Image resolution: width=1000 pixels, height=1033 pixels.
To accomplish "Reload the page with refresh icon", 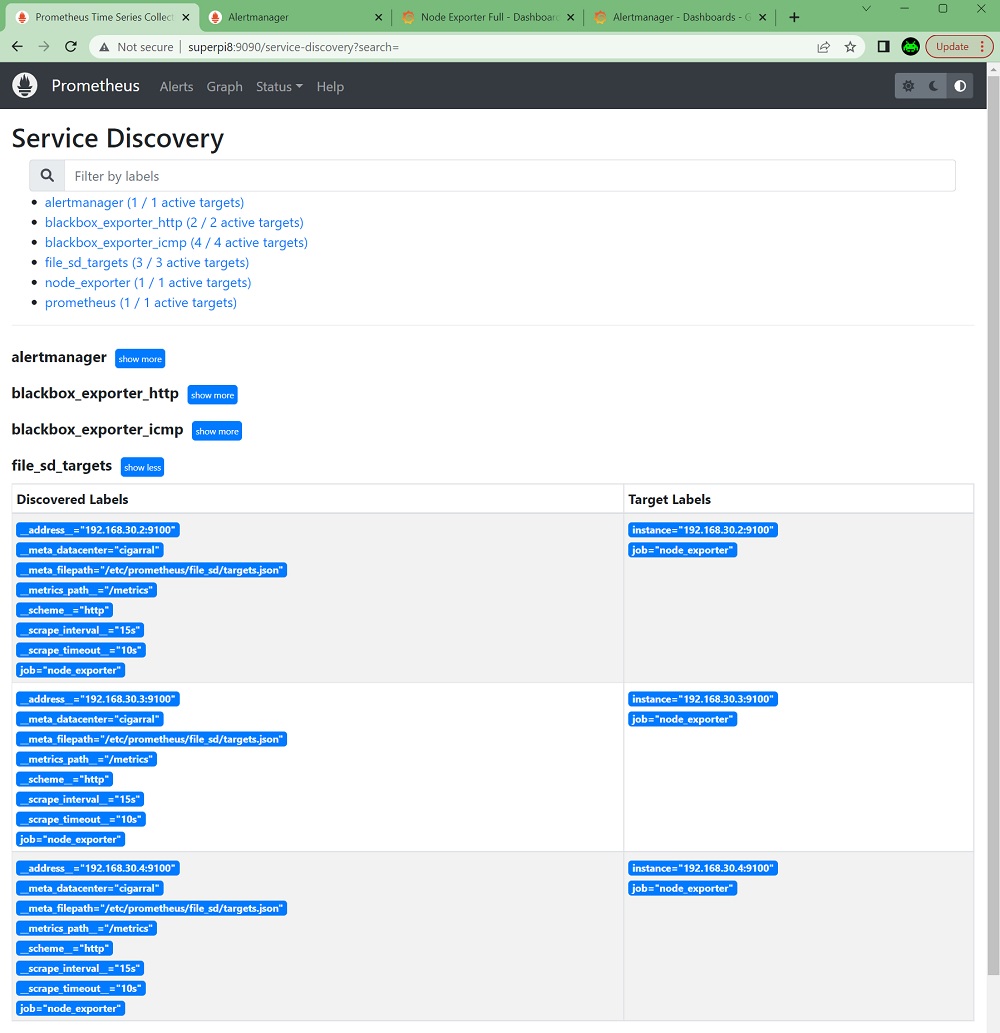I will click(x=71, y=47).
